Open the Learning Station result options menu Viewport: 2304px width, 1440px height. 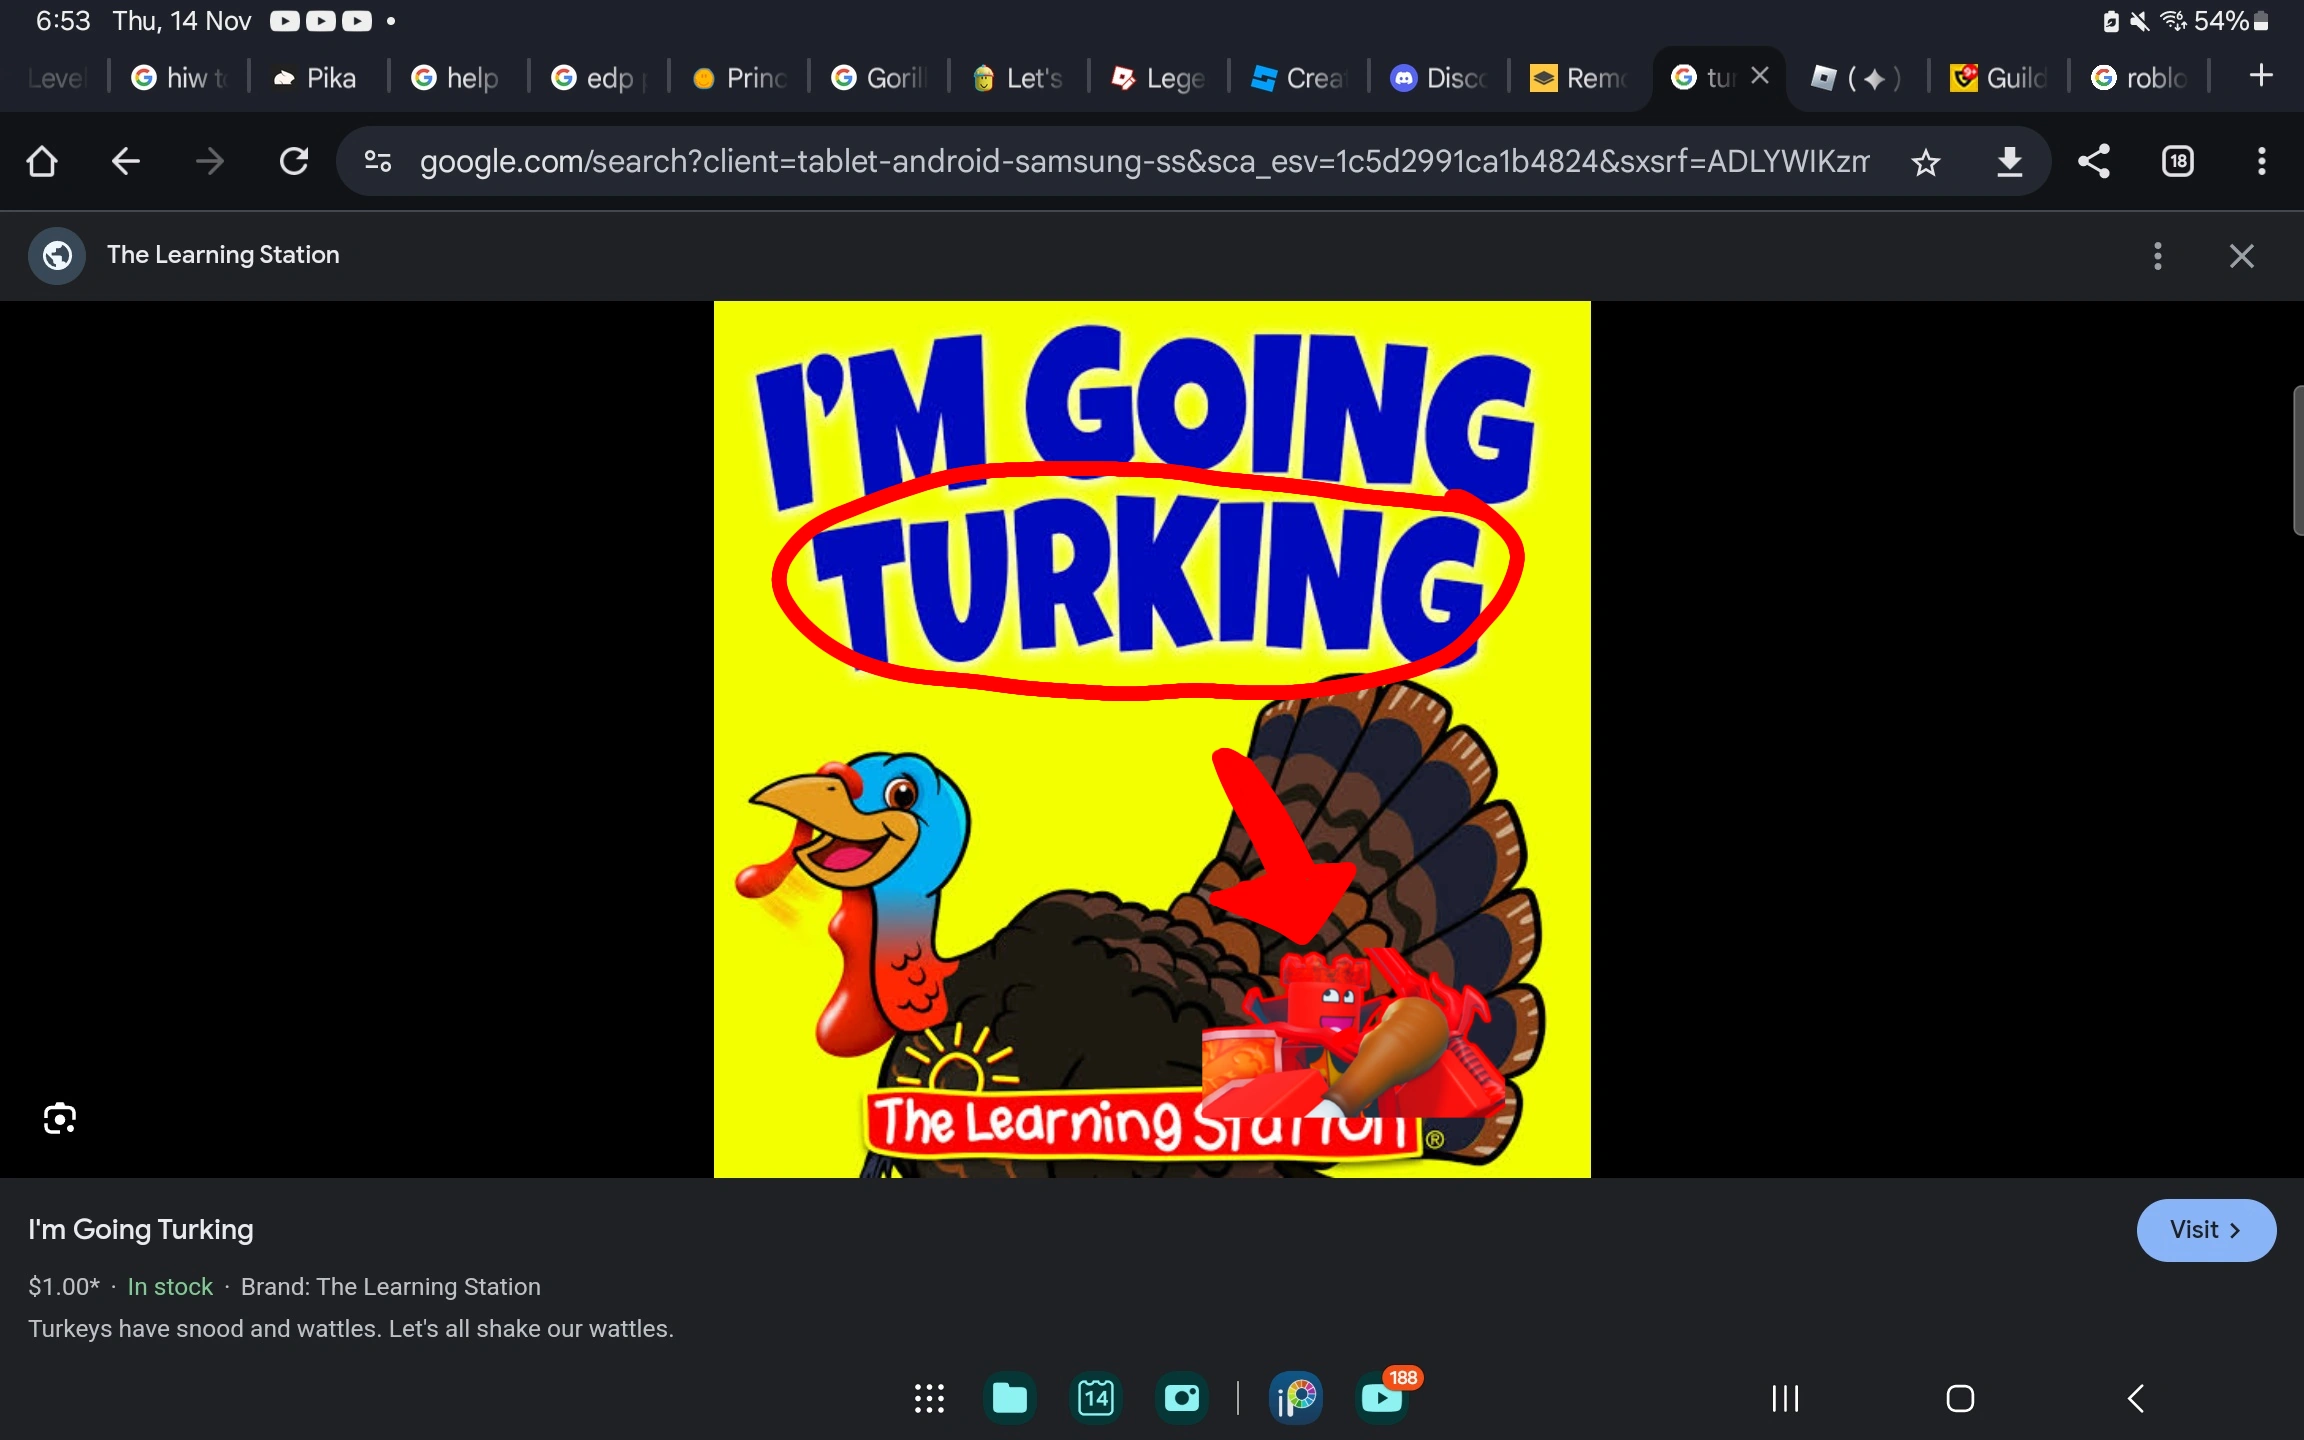tap(2158, 256)
